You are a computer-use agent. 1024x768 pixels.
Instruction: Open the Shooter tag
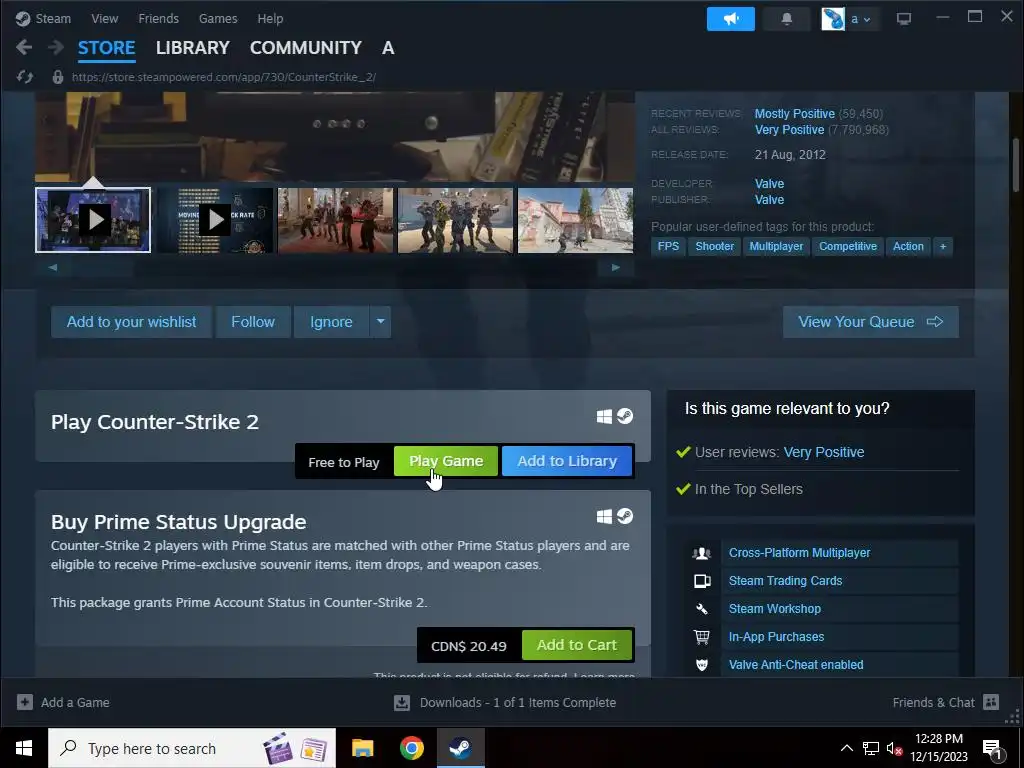point(714,246)
